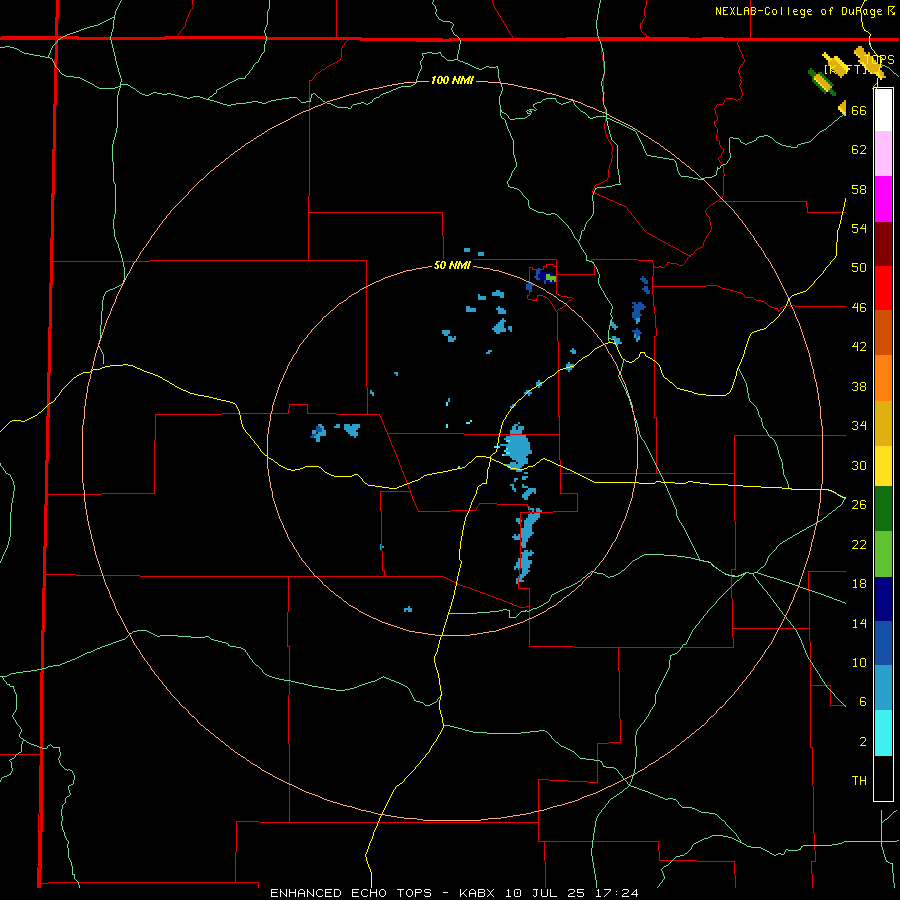Click legend value 54
The image size is (900, 900).
[x=859, y=228]
